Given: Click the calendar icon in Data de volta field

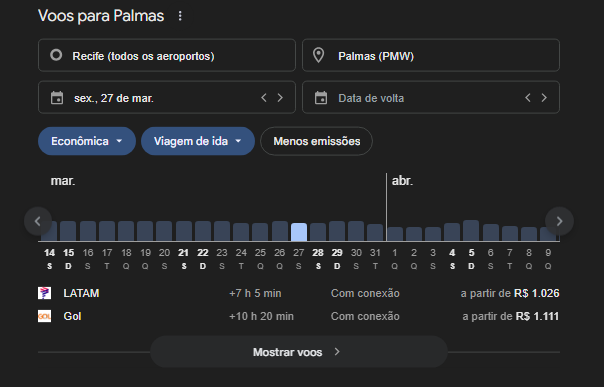Looking at the screenshot, I should click(x=321, y=97).
